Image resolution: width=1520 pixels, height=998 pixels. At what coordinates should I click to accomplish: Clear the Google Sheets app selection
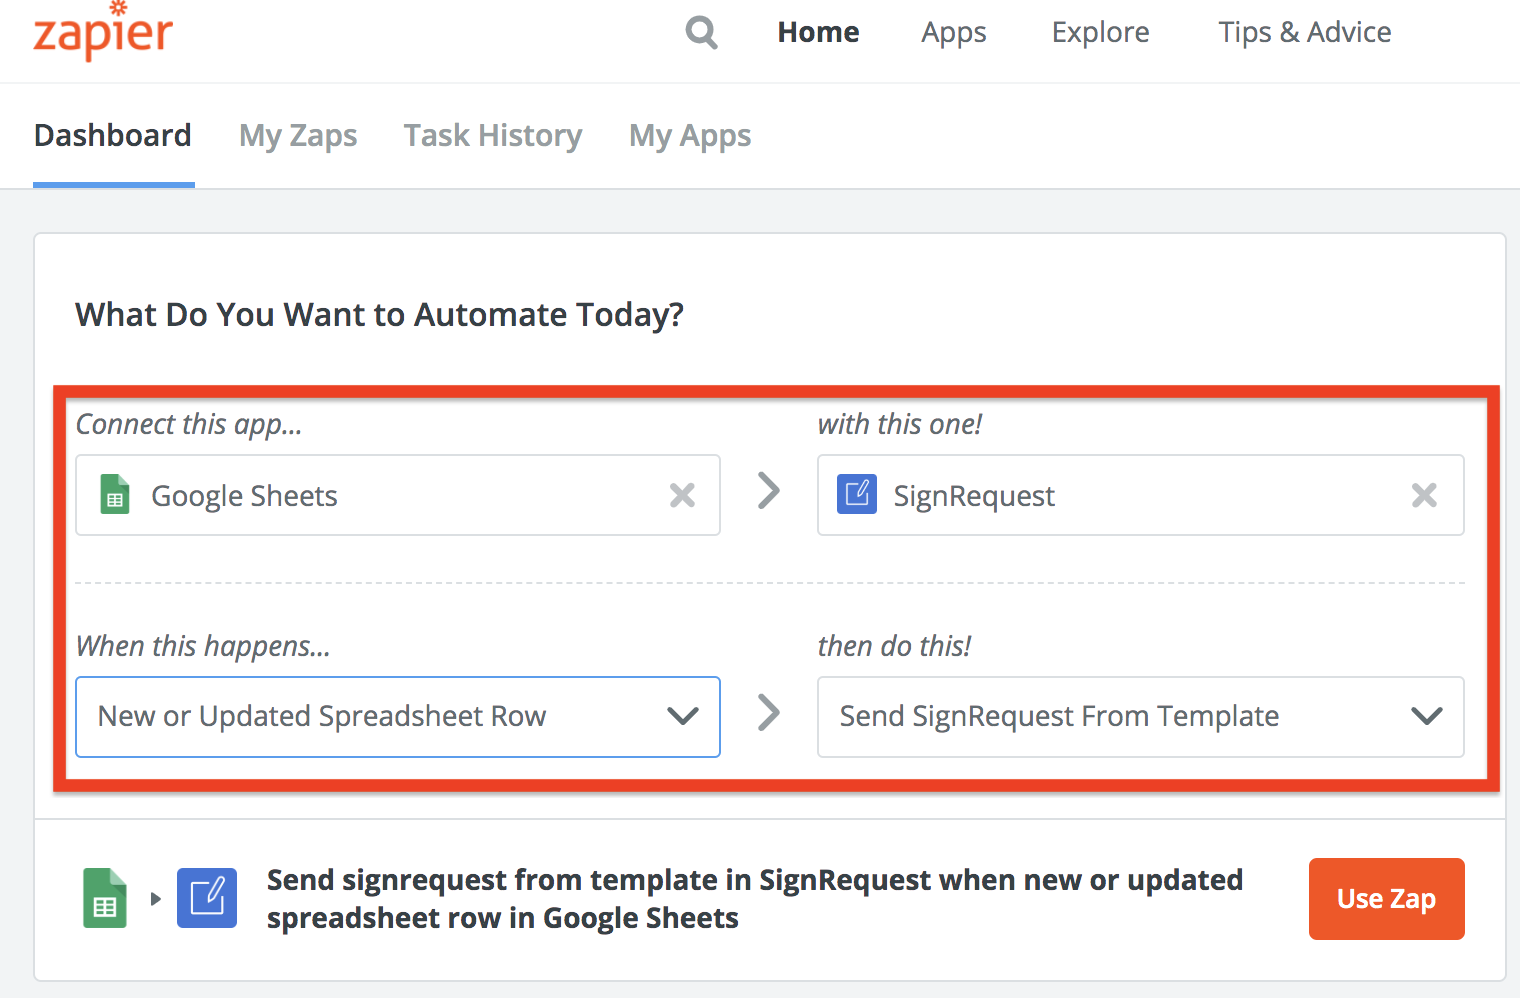tap(682, 495)
